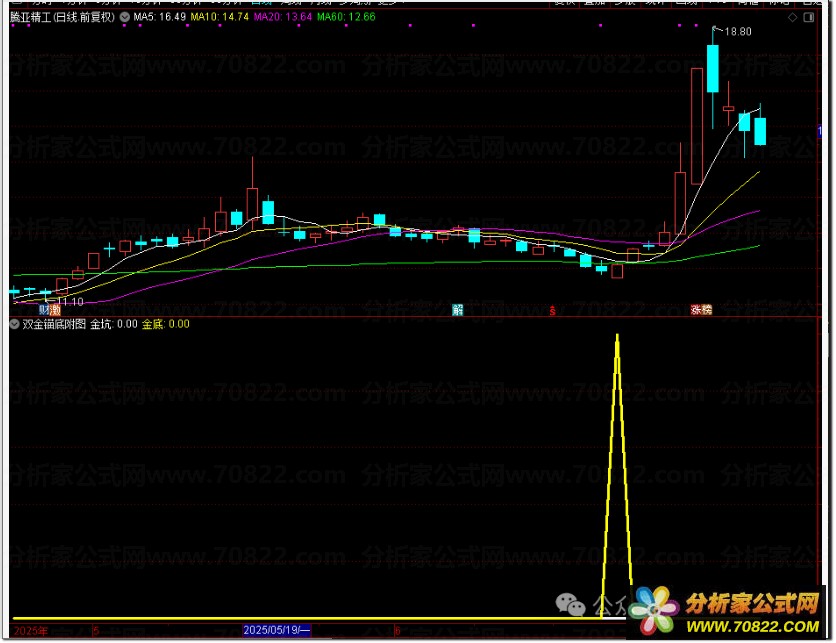836x643 pixels.
Task: Open the 财 info tag under the chart
Action: 45,310
